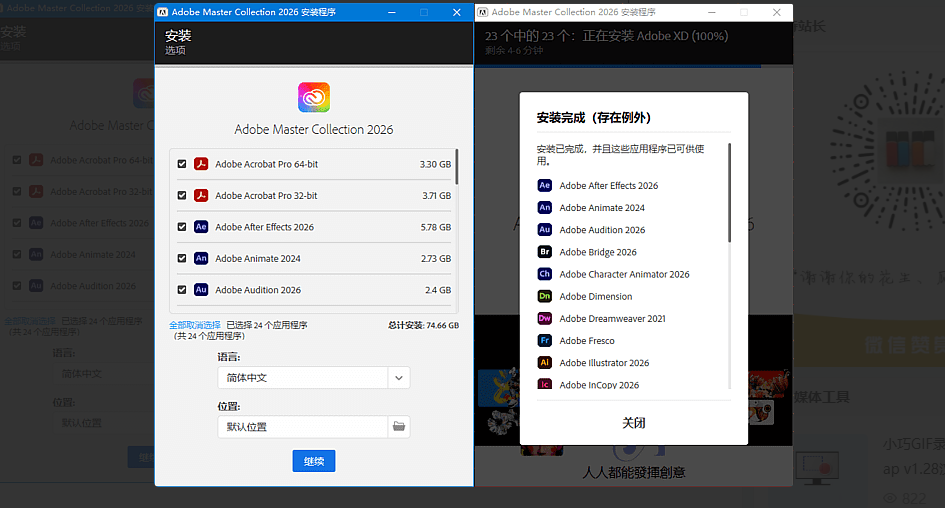
Task: Click the Adobe Animate 2024 icon in installer list
Action: coord(200,258)
